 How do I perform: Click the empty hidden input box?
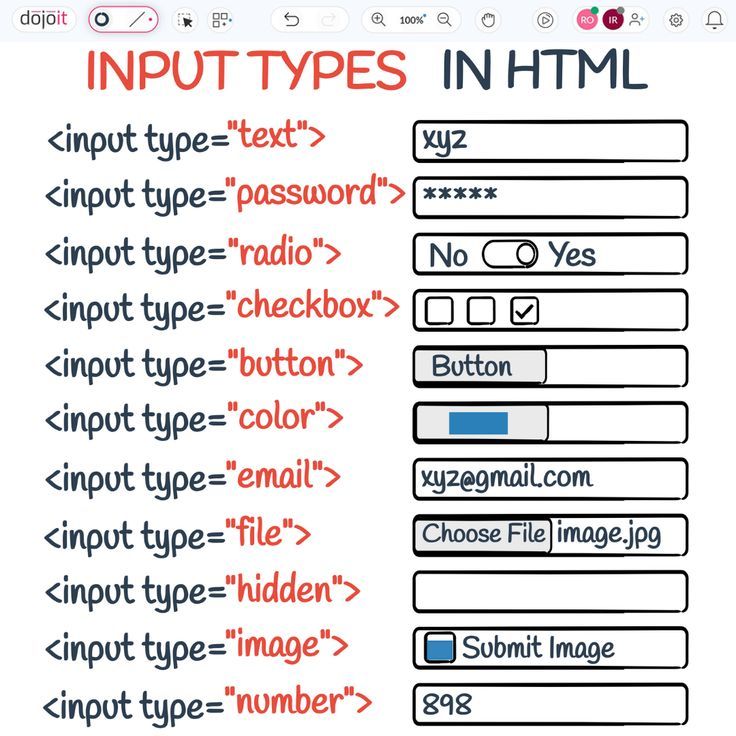pyautogui.click(x=550, y=591)
